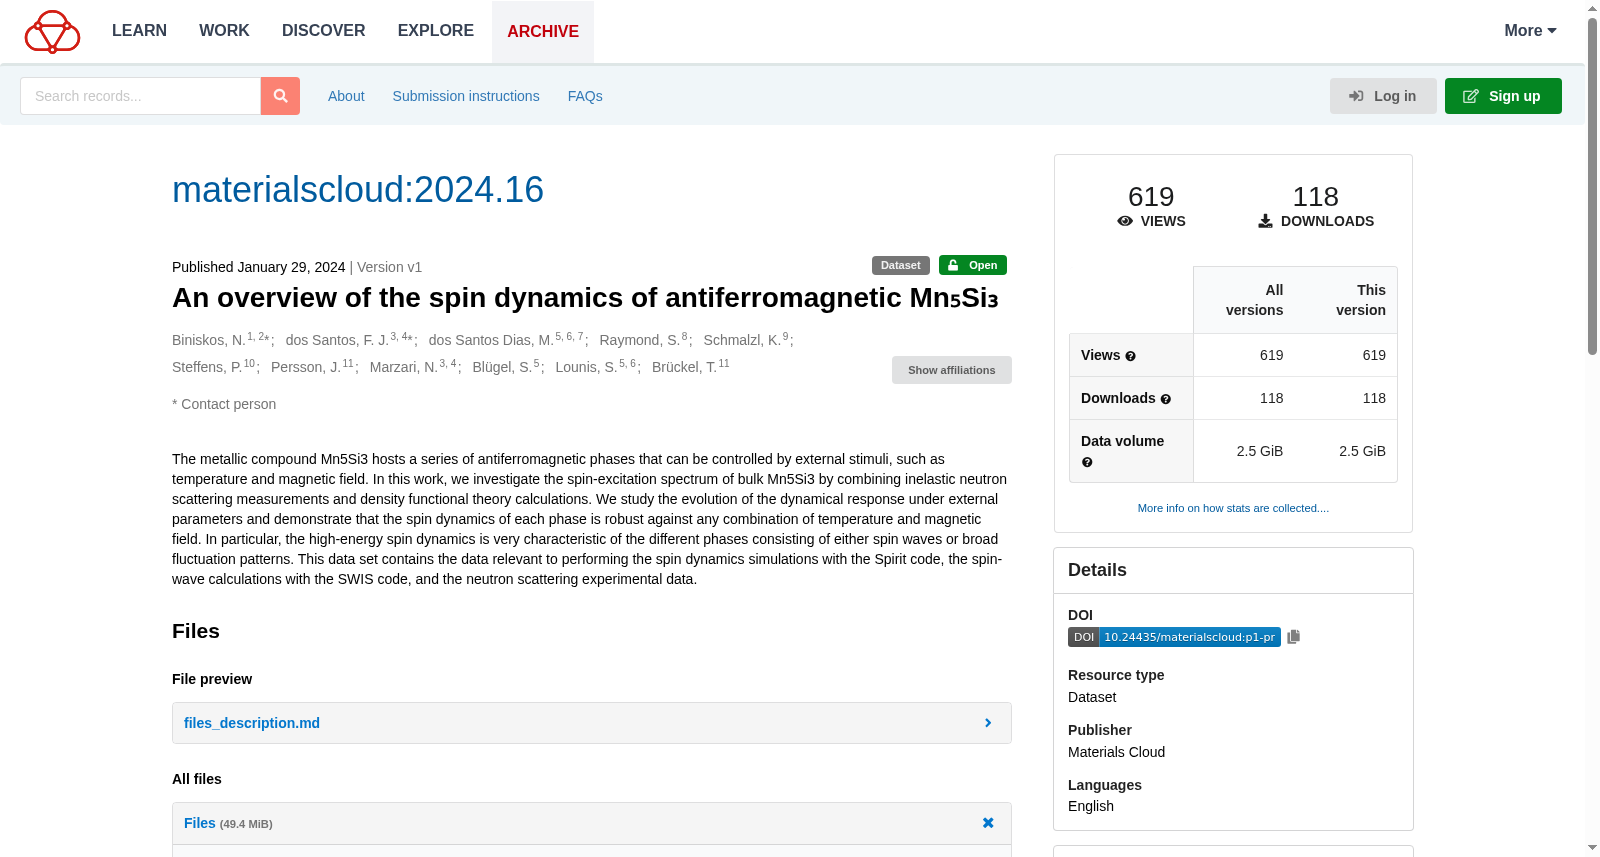Click Show affiliations button
Screen dimensions: 1600x857
pyautogui.click(x=951, y=370)
